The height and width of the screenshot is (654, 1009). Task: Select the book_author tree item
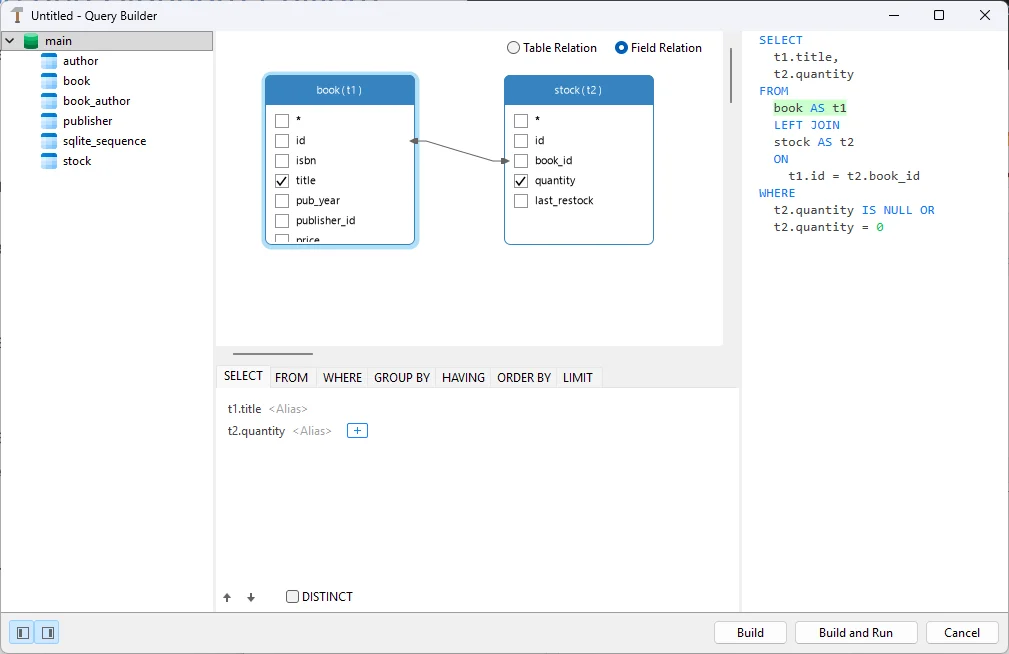tap(97, 101)
